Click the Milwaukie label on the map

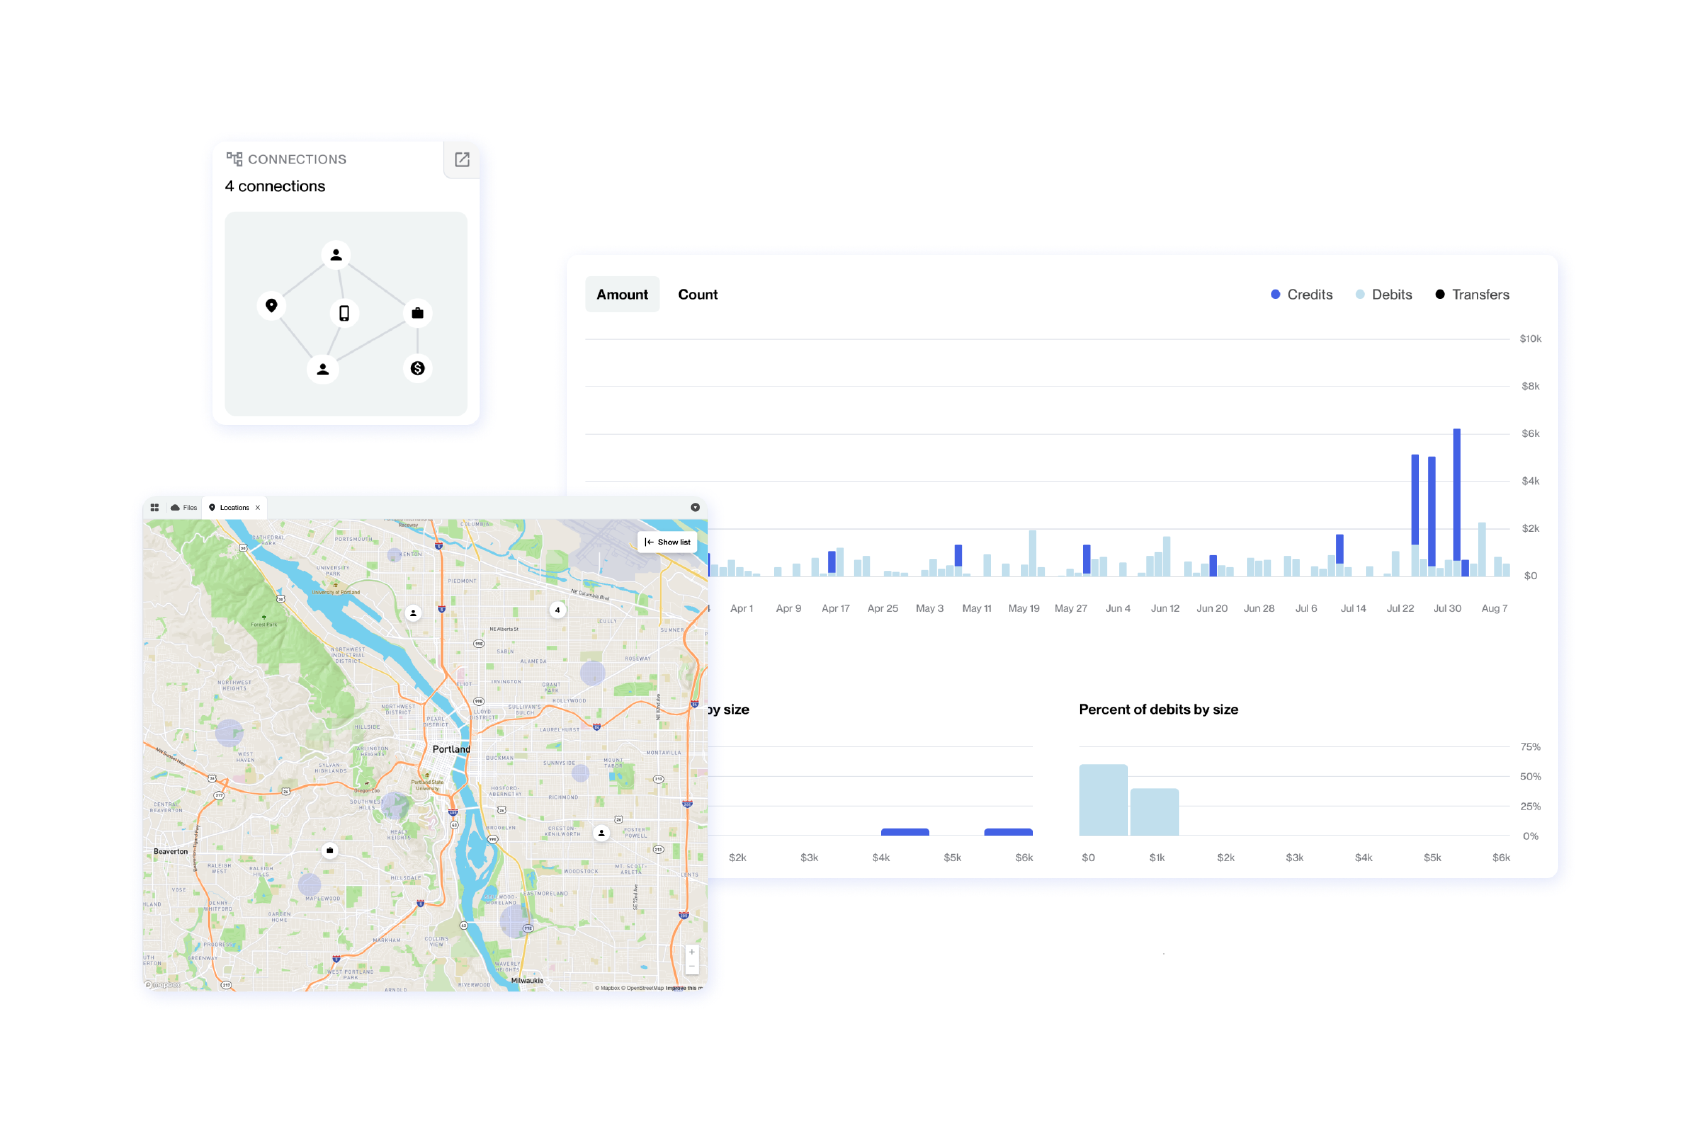527,980
